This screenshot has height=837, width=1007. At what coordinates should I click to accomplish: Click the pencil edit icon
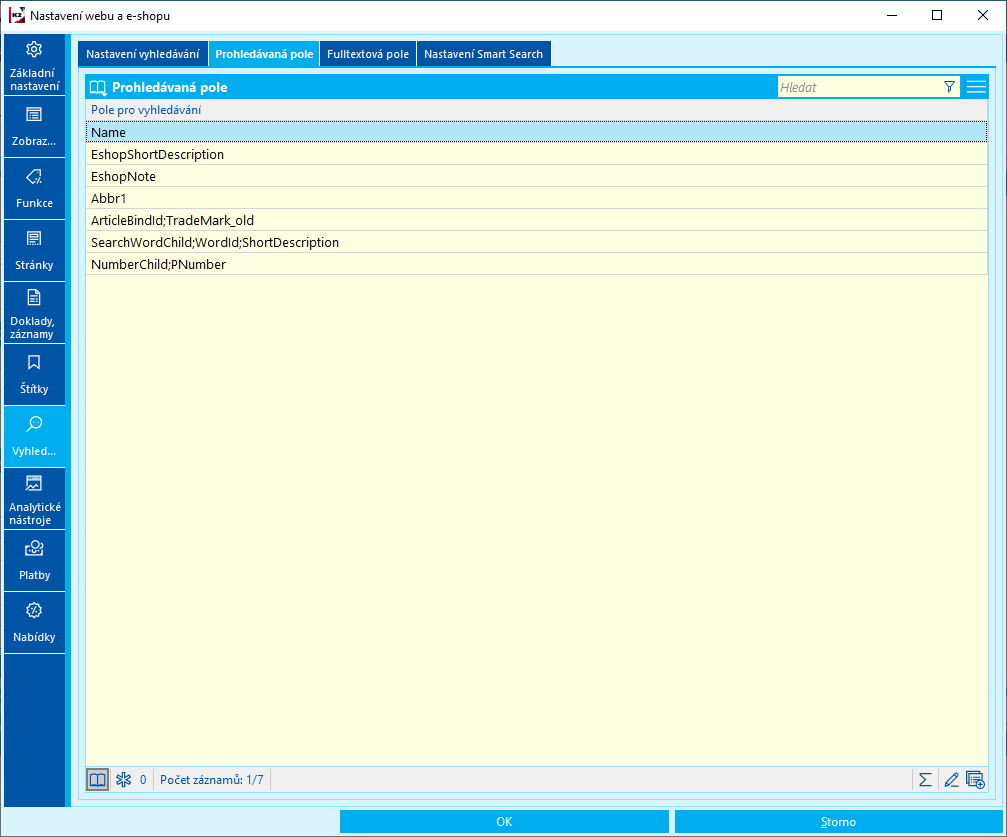point(951,780)
